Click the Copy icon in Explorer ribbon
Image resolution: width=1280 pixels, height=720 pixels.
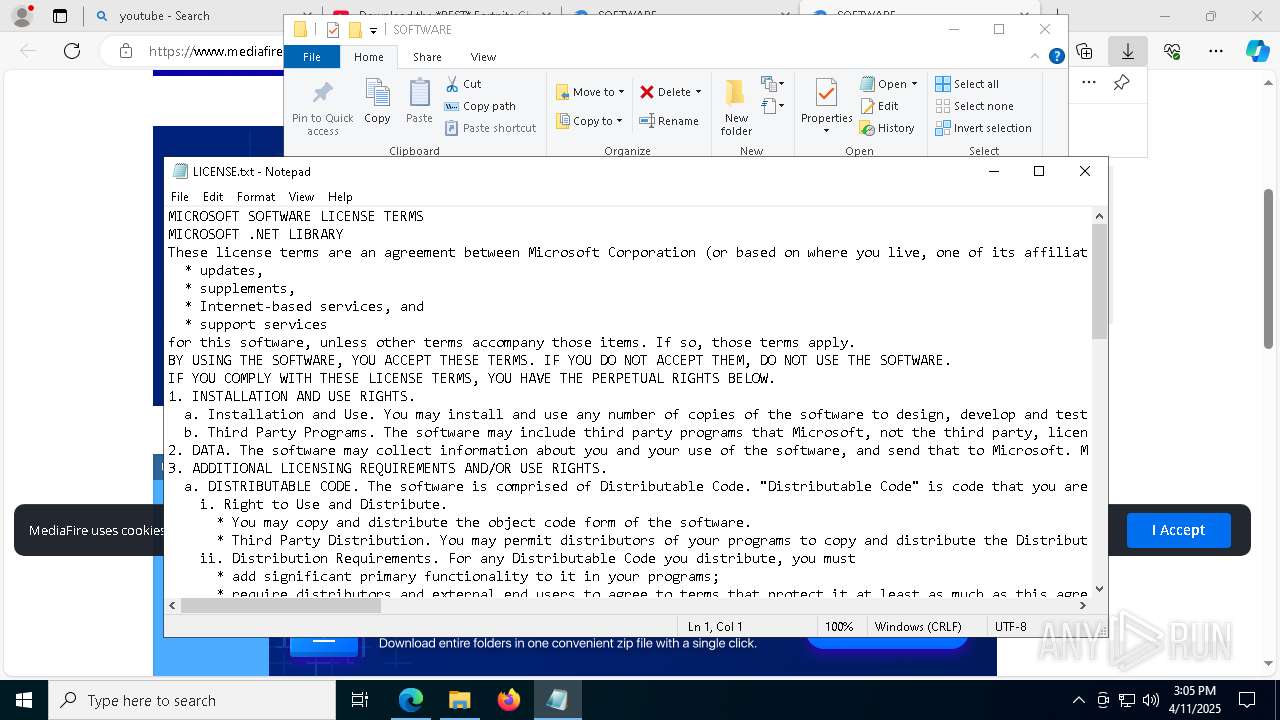pyautogui.click(x=377, y=102)
